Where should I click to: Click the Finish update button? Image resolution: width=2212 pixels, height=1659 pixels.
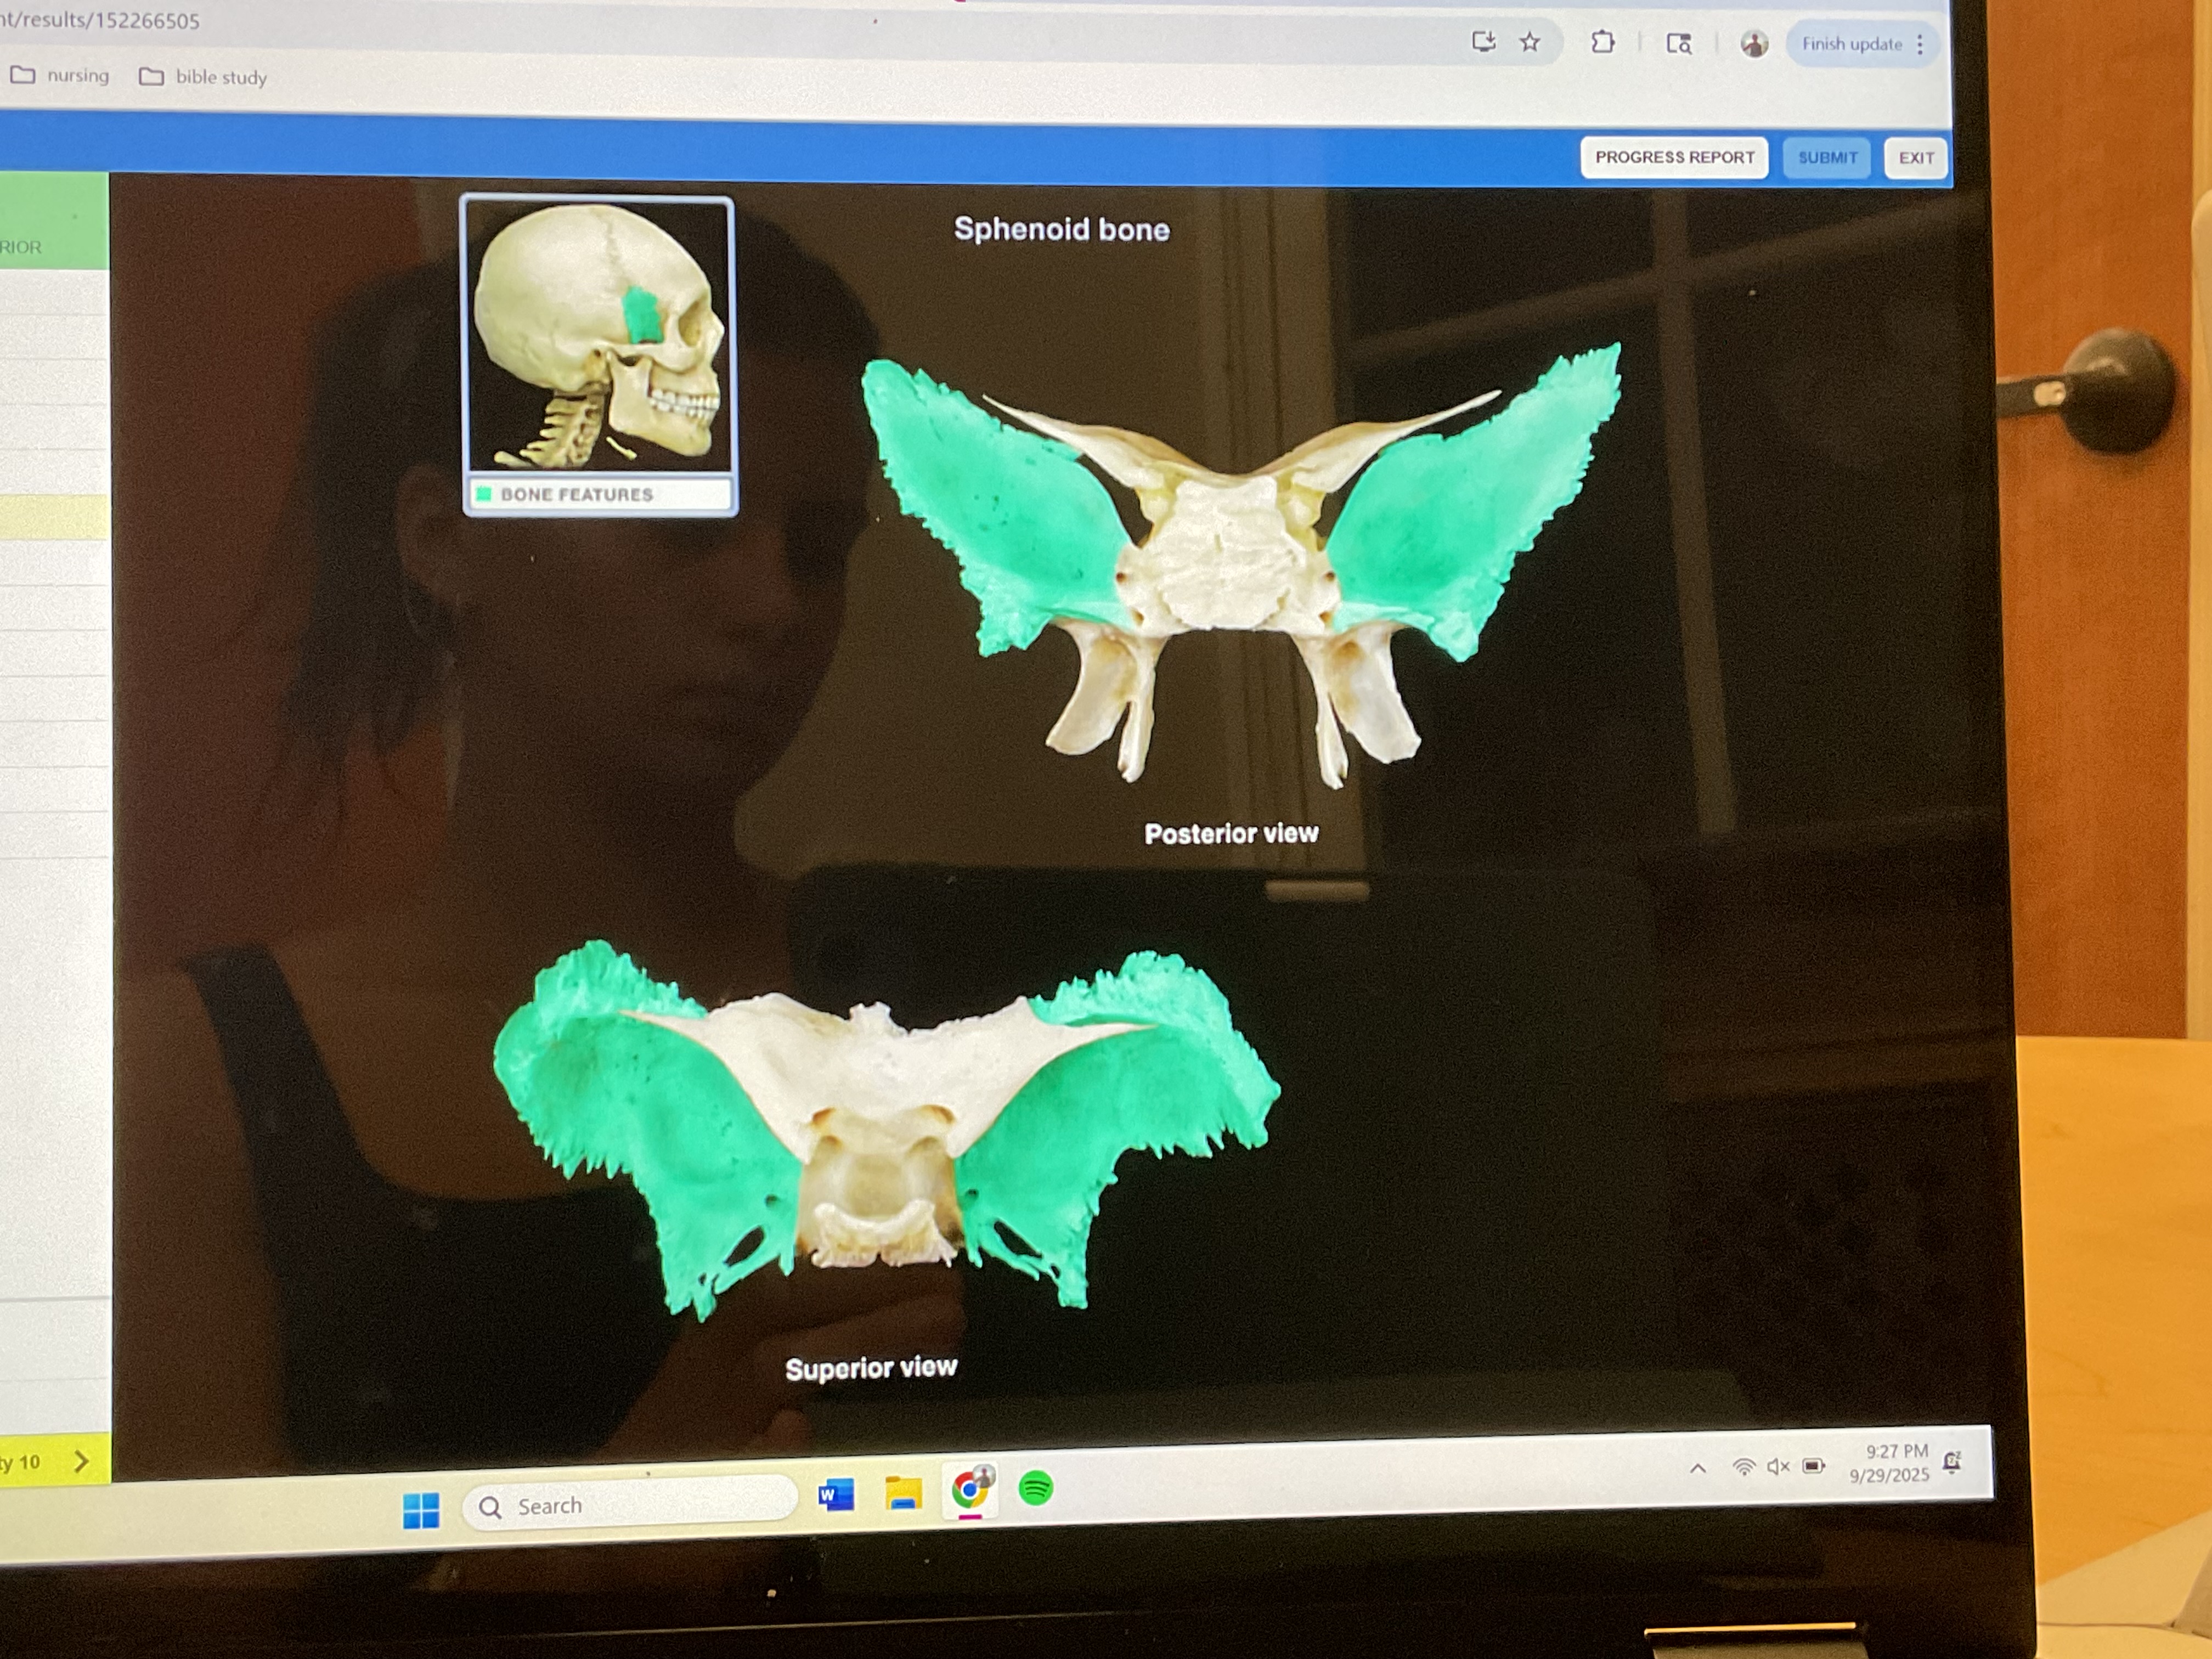pyautogui.click(x=1851, y=44)
